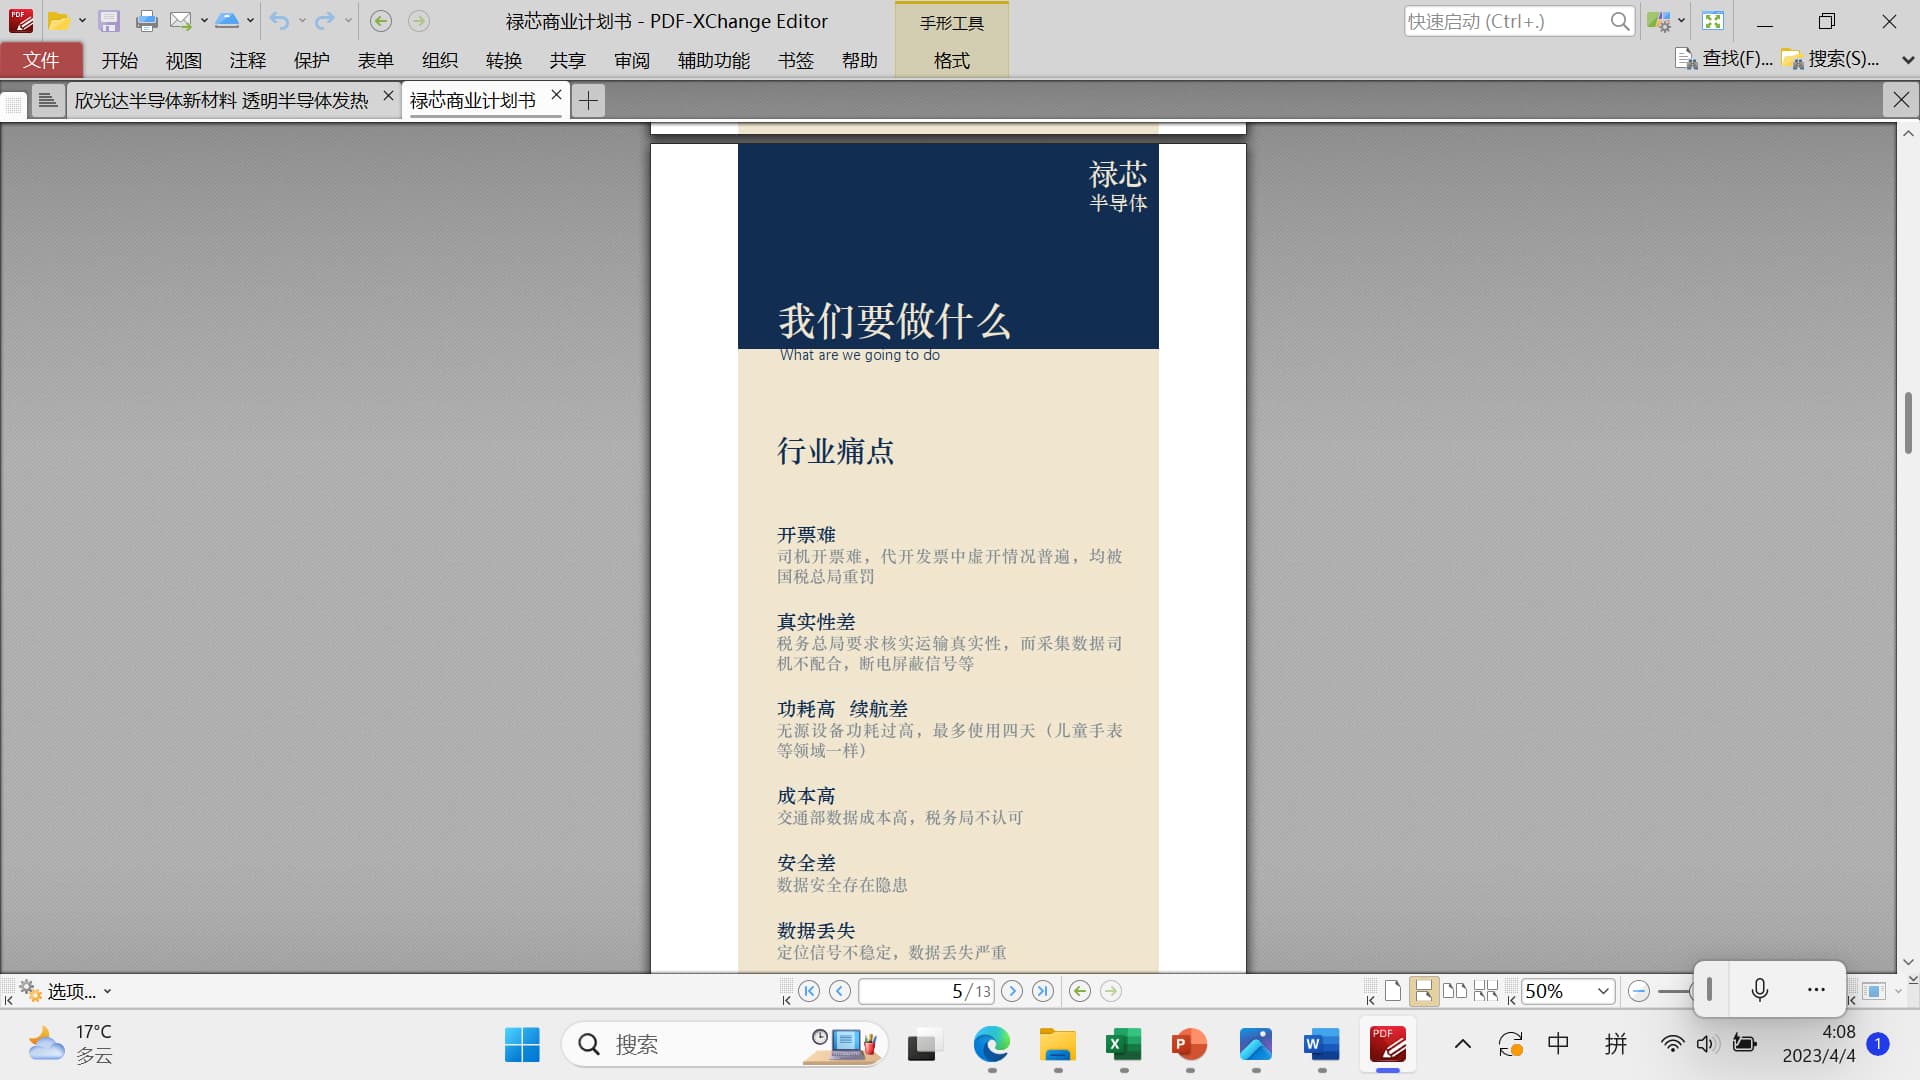Click the Save icon in quick toolbar
Screen dimensions: 1920x1080
(109, 21)
